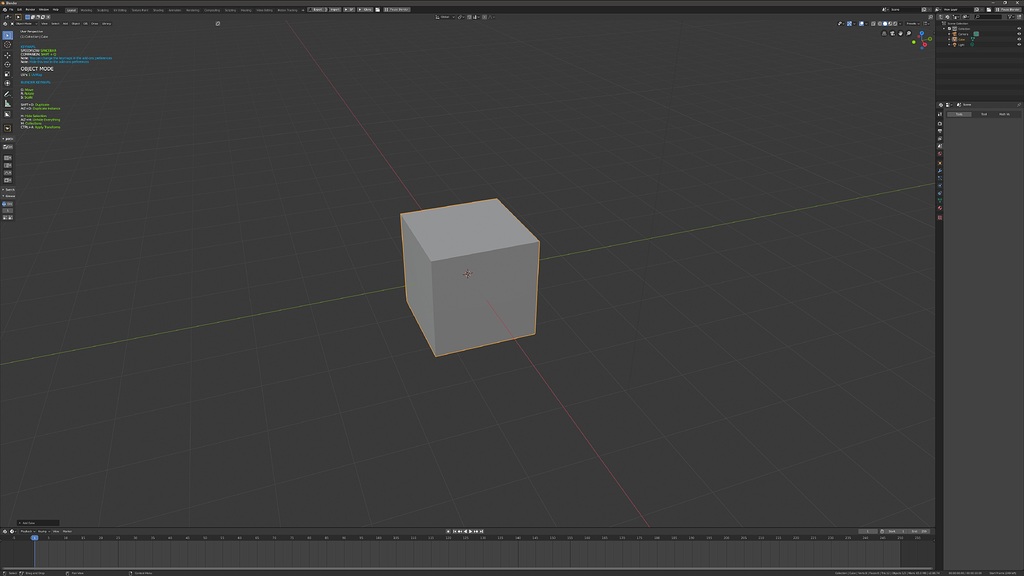Open outliner filter dropdown
The height and width of the screenshot is (576, 1024).
pos(1012,17)
